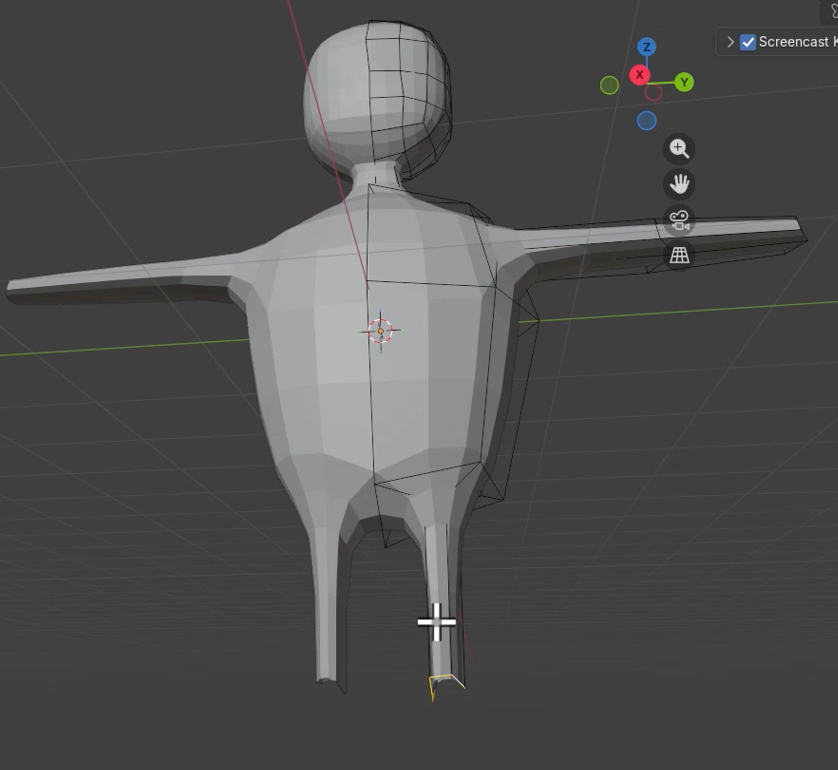Click the hand pan view button
The width and height of the screenshot is (838, 770).
[x=679, y=184]
